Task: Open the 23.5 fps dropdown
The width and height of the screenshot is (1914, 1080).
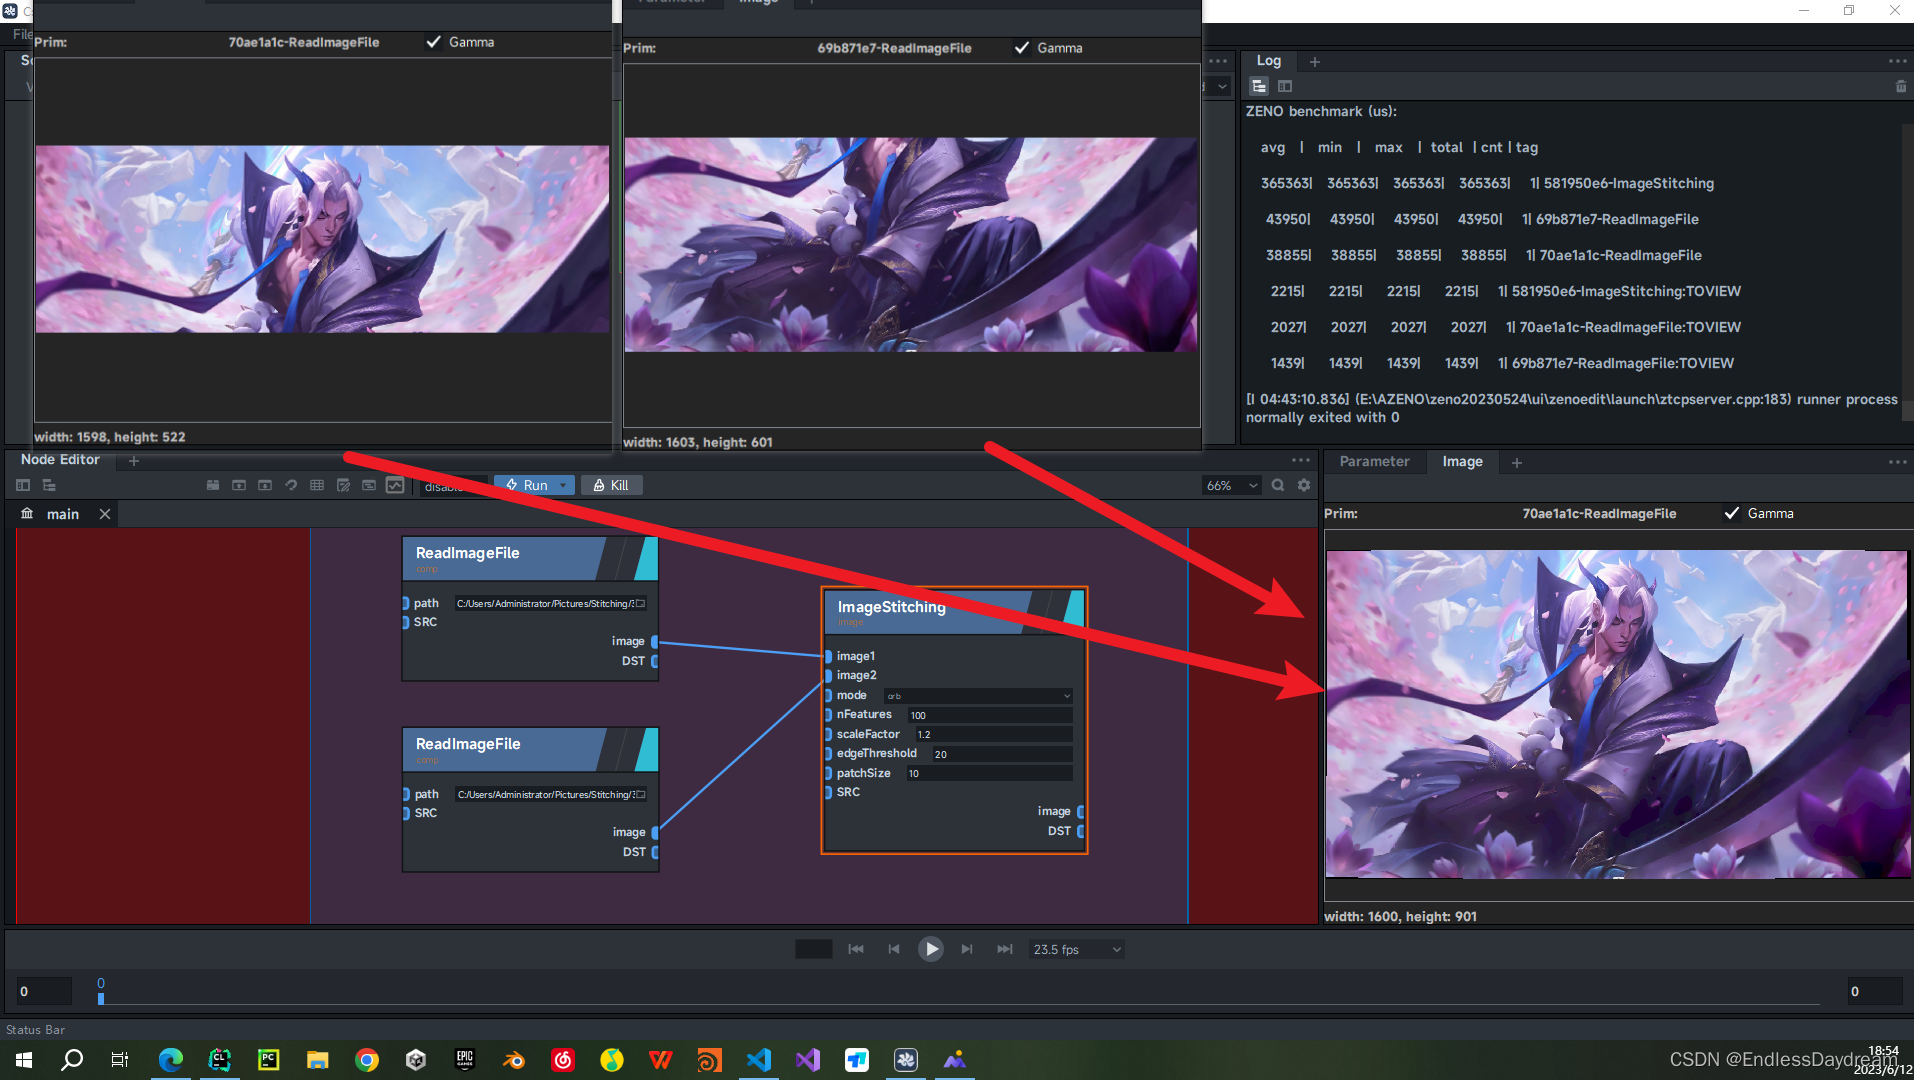Action: coord(1077,949)
